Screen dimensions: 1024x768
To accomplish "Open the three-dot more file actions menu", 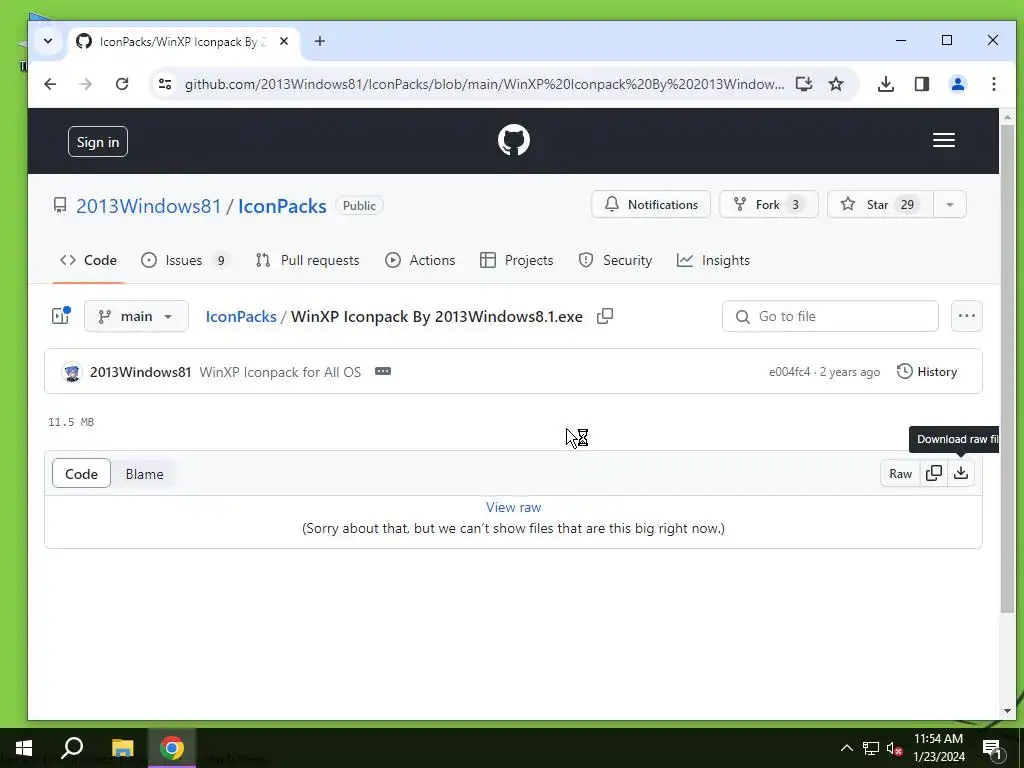I will coord(967,316).
